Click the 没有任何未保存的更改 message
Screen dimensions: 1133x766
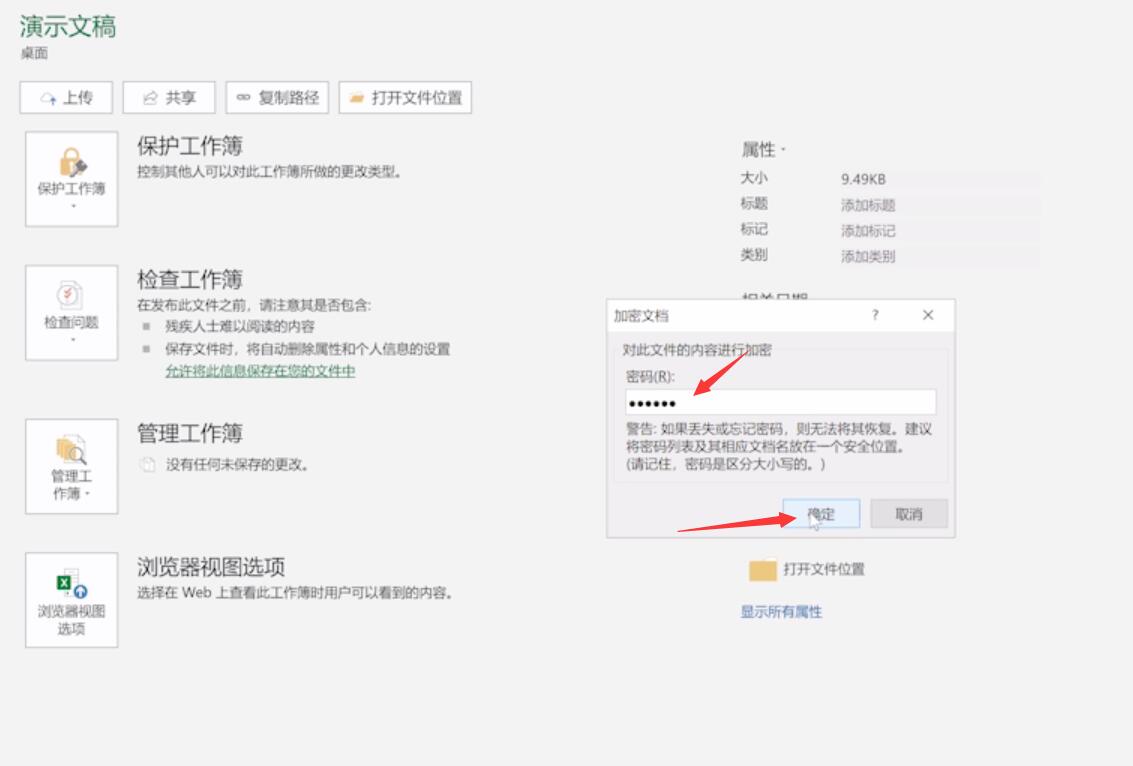[x=237, y=465]
